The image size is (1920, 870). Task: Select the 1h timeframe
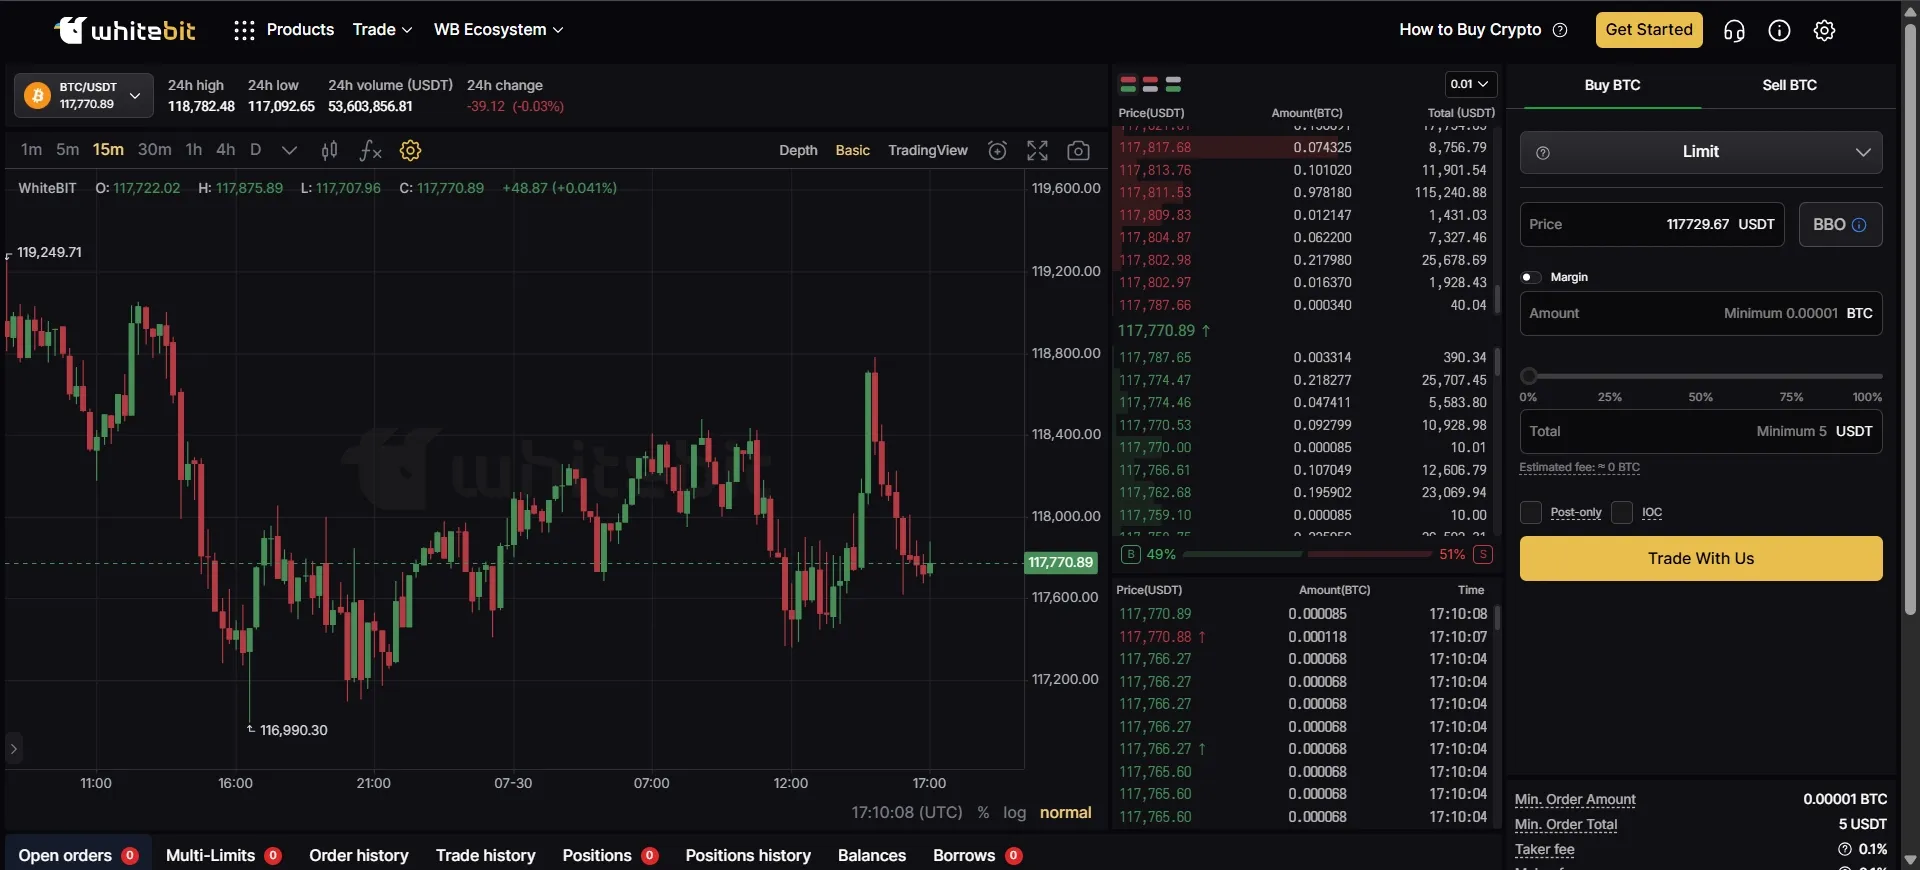coord(193,150)
